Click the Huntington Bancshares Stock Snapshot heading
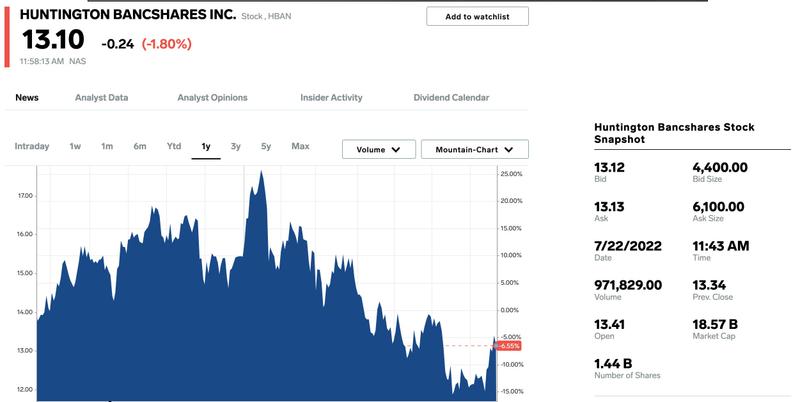Viewport: 800px width, 402px height. [674, 133]
